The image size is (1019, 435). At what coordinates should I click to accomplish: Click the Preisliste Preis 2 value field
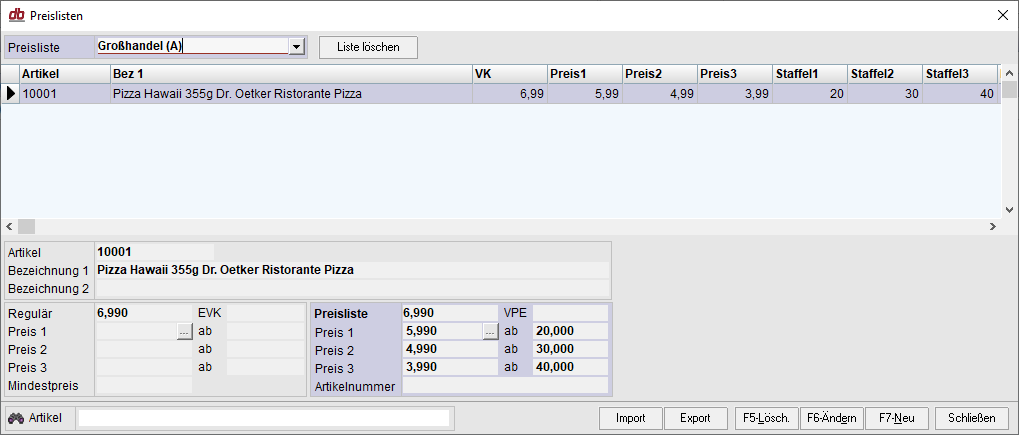[x=449, y=349]
